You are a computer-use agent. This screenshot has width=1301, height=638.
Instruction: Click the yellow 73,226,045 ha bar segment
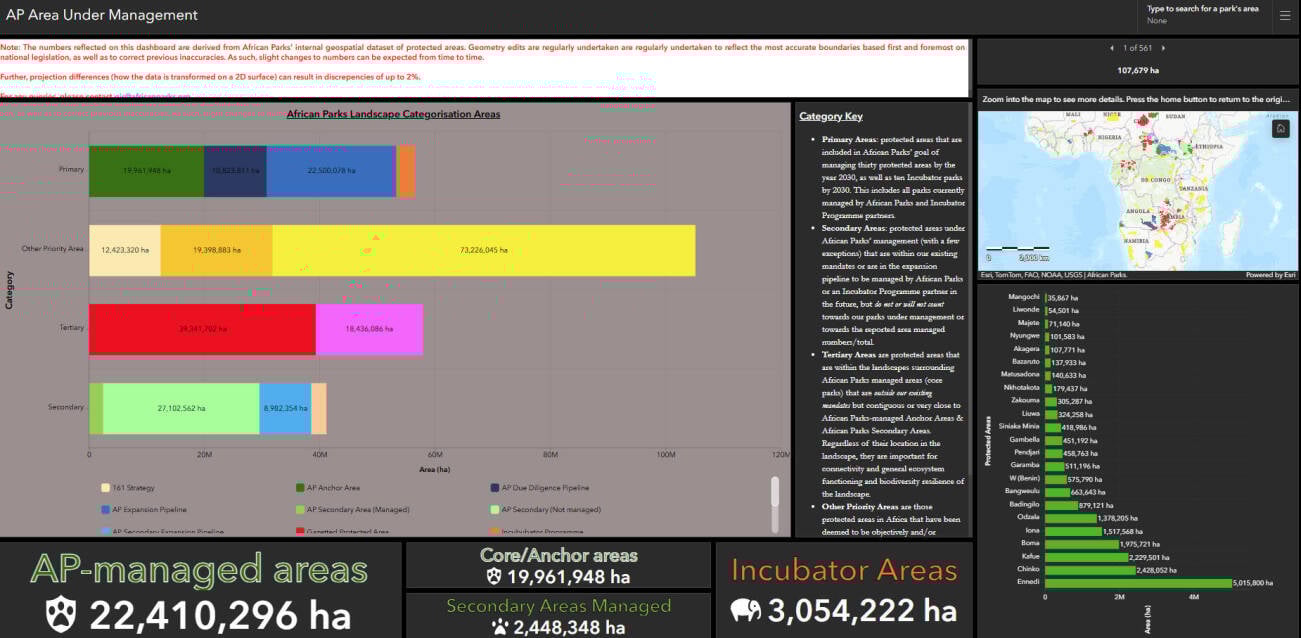pos(483,250)
